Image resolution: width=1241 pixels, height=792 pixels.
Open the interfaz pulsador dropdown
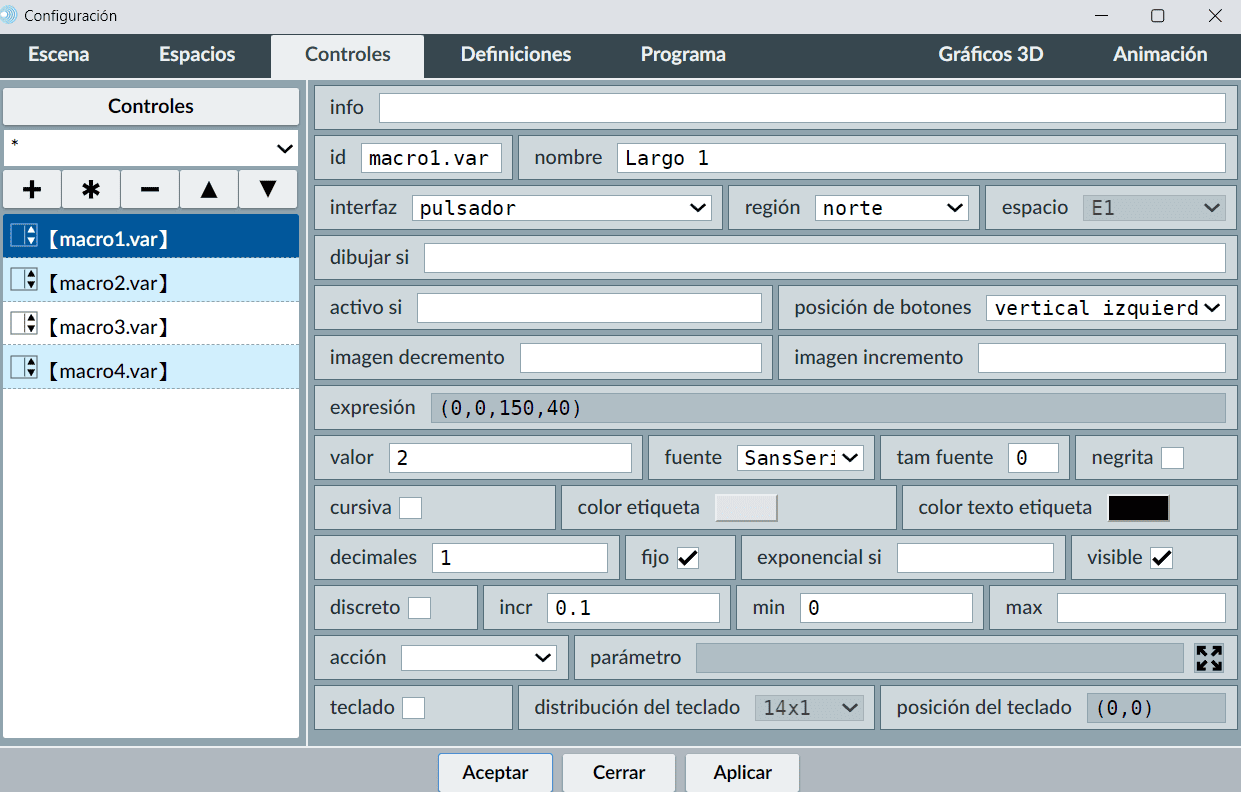[561, 208]
